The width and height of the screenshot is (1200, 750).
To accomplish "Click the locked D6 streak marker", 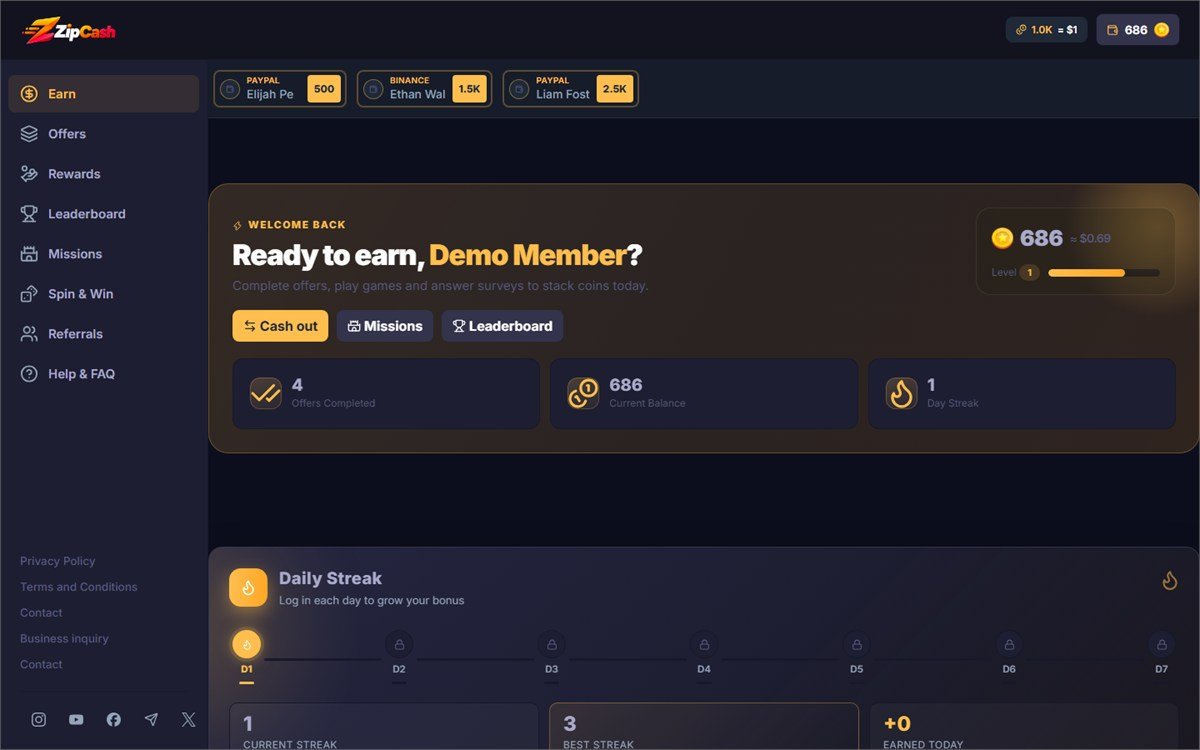I will 1009,645.
